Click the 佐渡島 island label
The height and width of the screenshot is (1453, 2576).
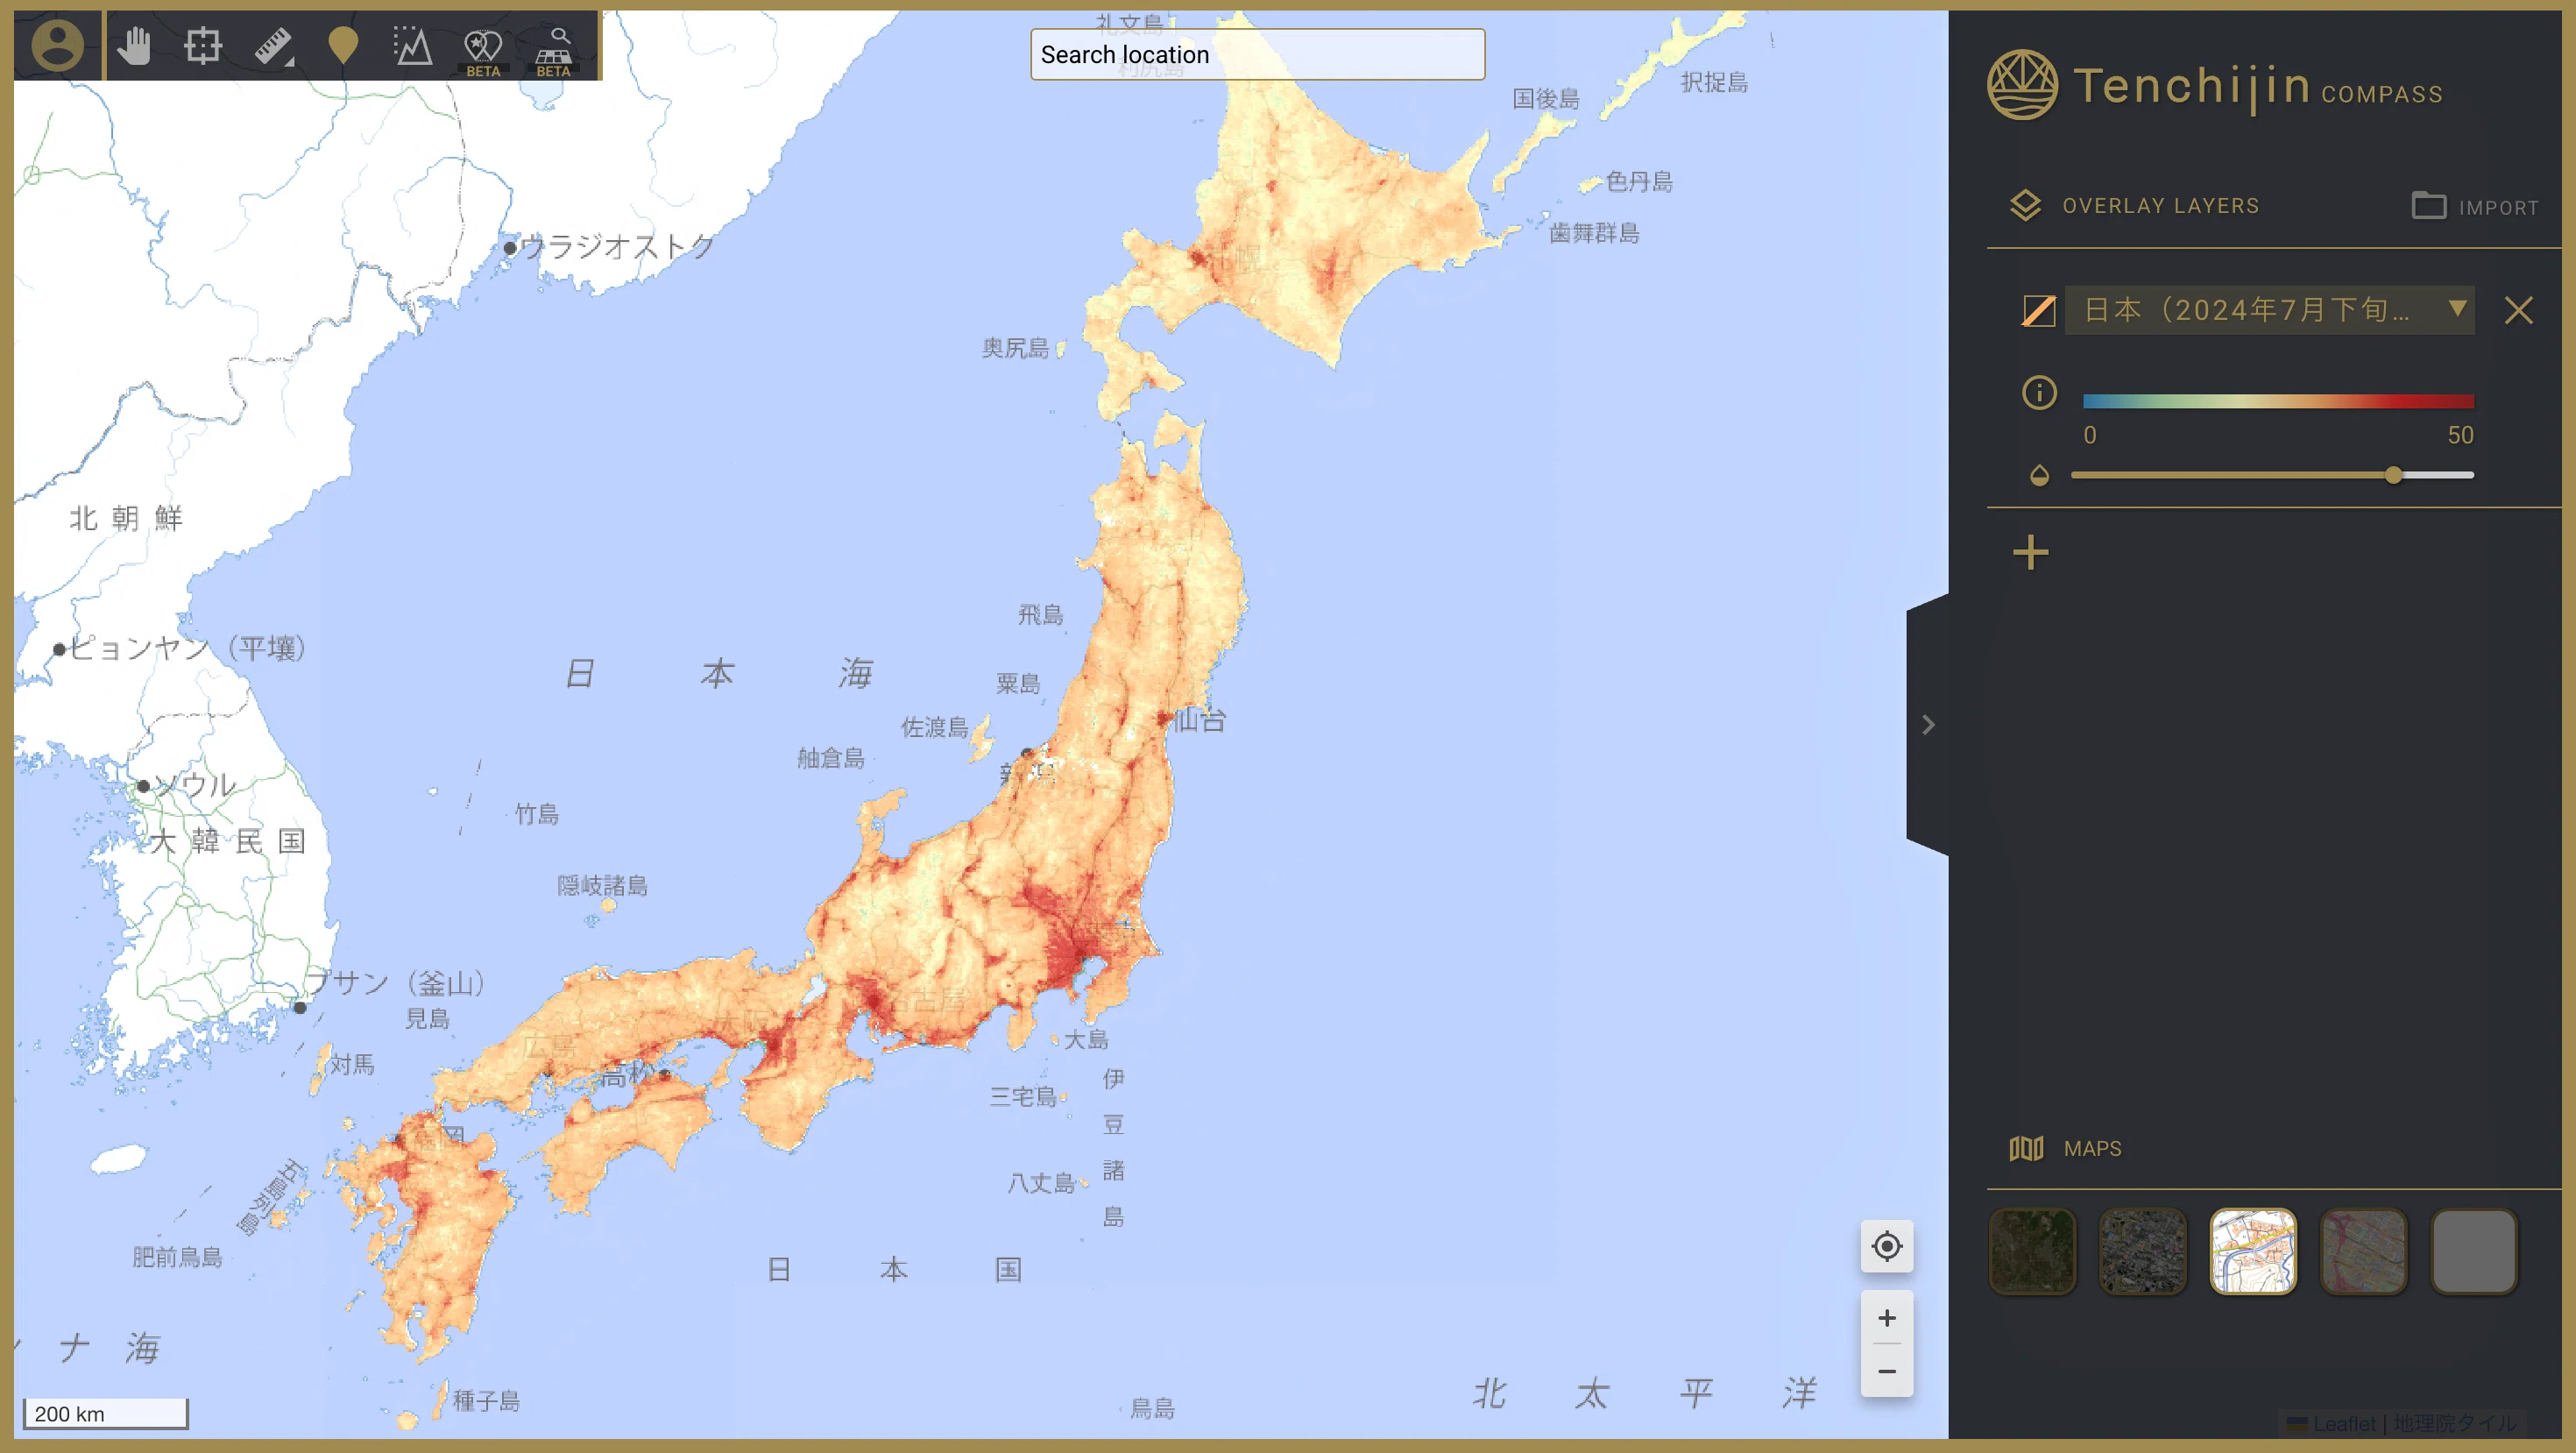[934, 727]
